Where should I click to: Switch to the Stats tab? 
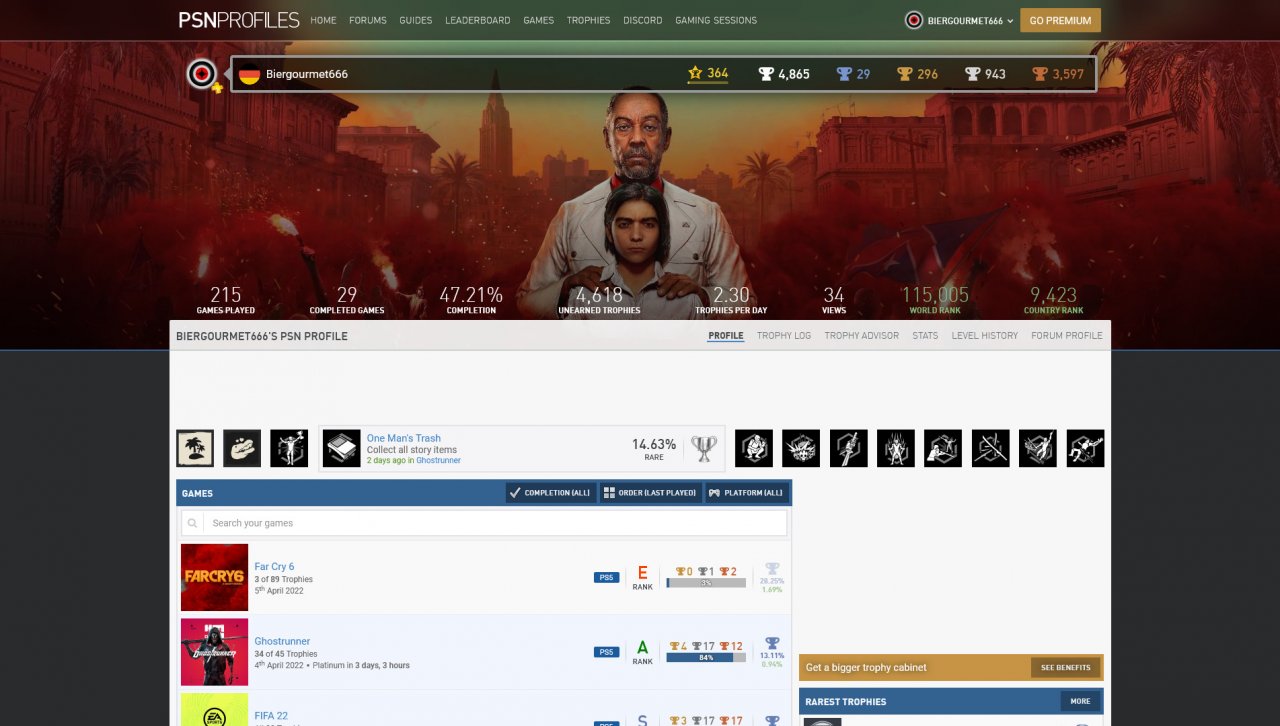(x=925, y=336)
